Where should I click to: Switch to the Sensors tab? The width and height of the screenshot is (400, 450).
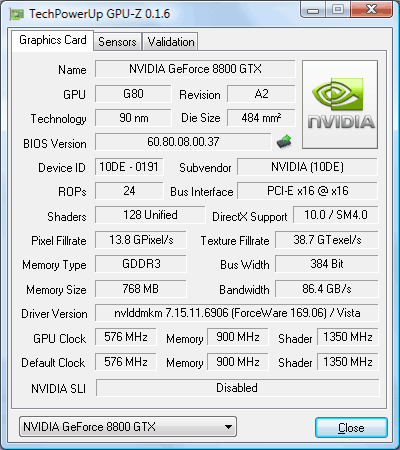(x=117, y=42)
